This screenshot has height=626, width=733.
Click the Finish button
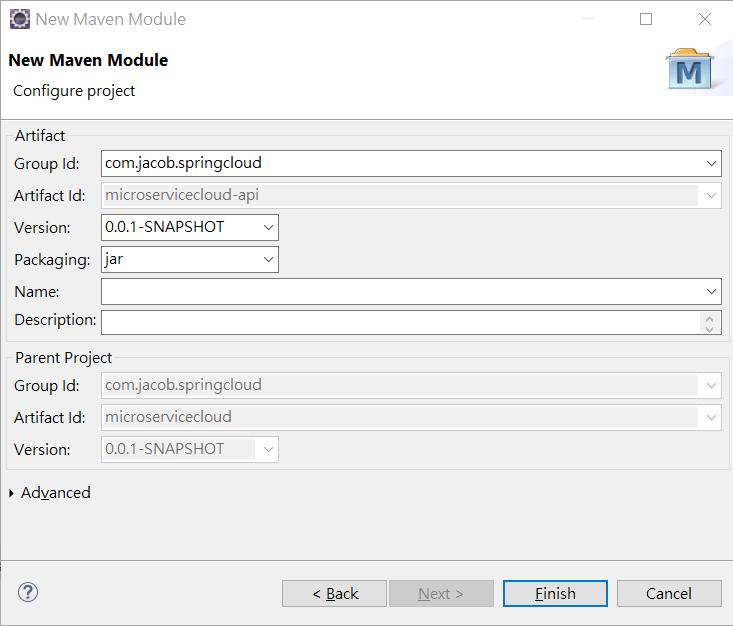pos(555,594)
